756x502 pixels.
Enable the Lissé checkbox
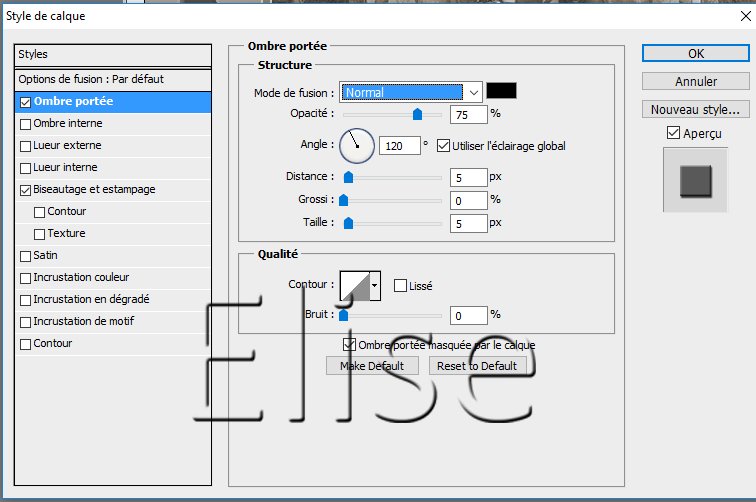pyautogui.click(x=400, y=286)
